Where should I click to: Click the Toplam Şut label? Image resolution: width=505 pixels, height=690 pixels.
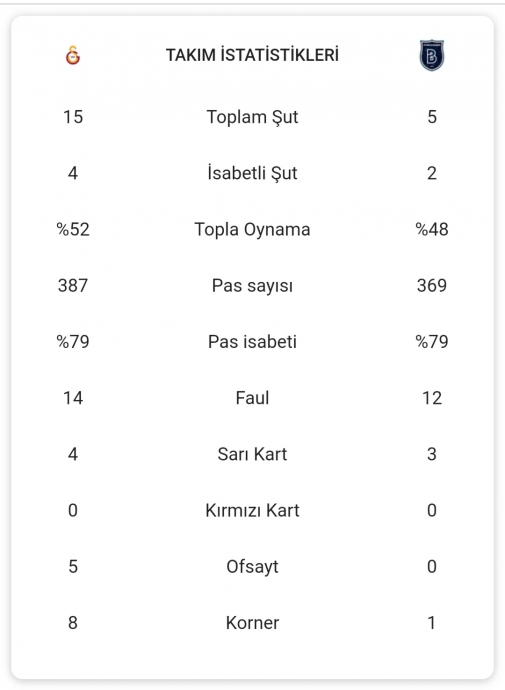tap(252, 117)
